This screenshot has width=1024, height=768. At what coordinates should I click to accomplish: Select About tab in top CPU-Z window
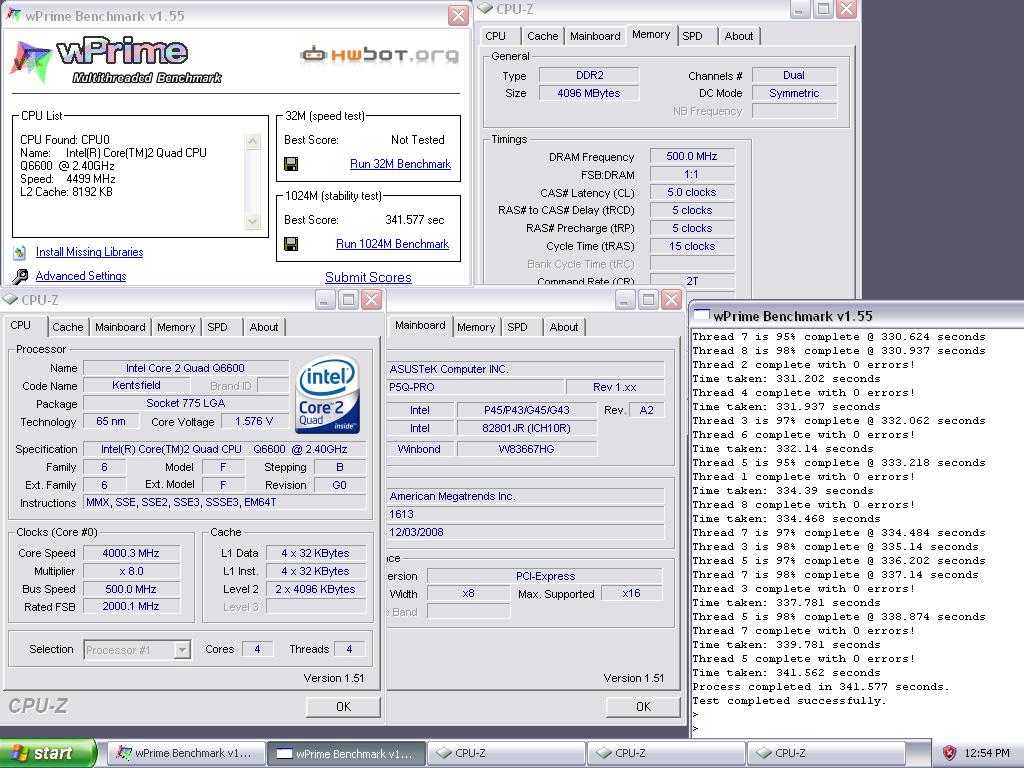coord(739,36)
